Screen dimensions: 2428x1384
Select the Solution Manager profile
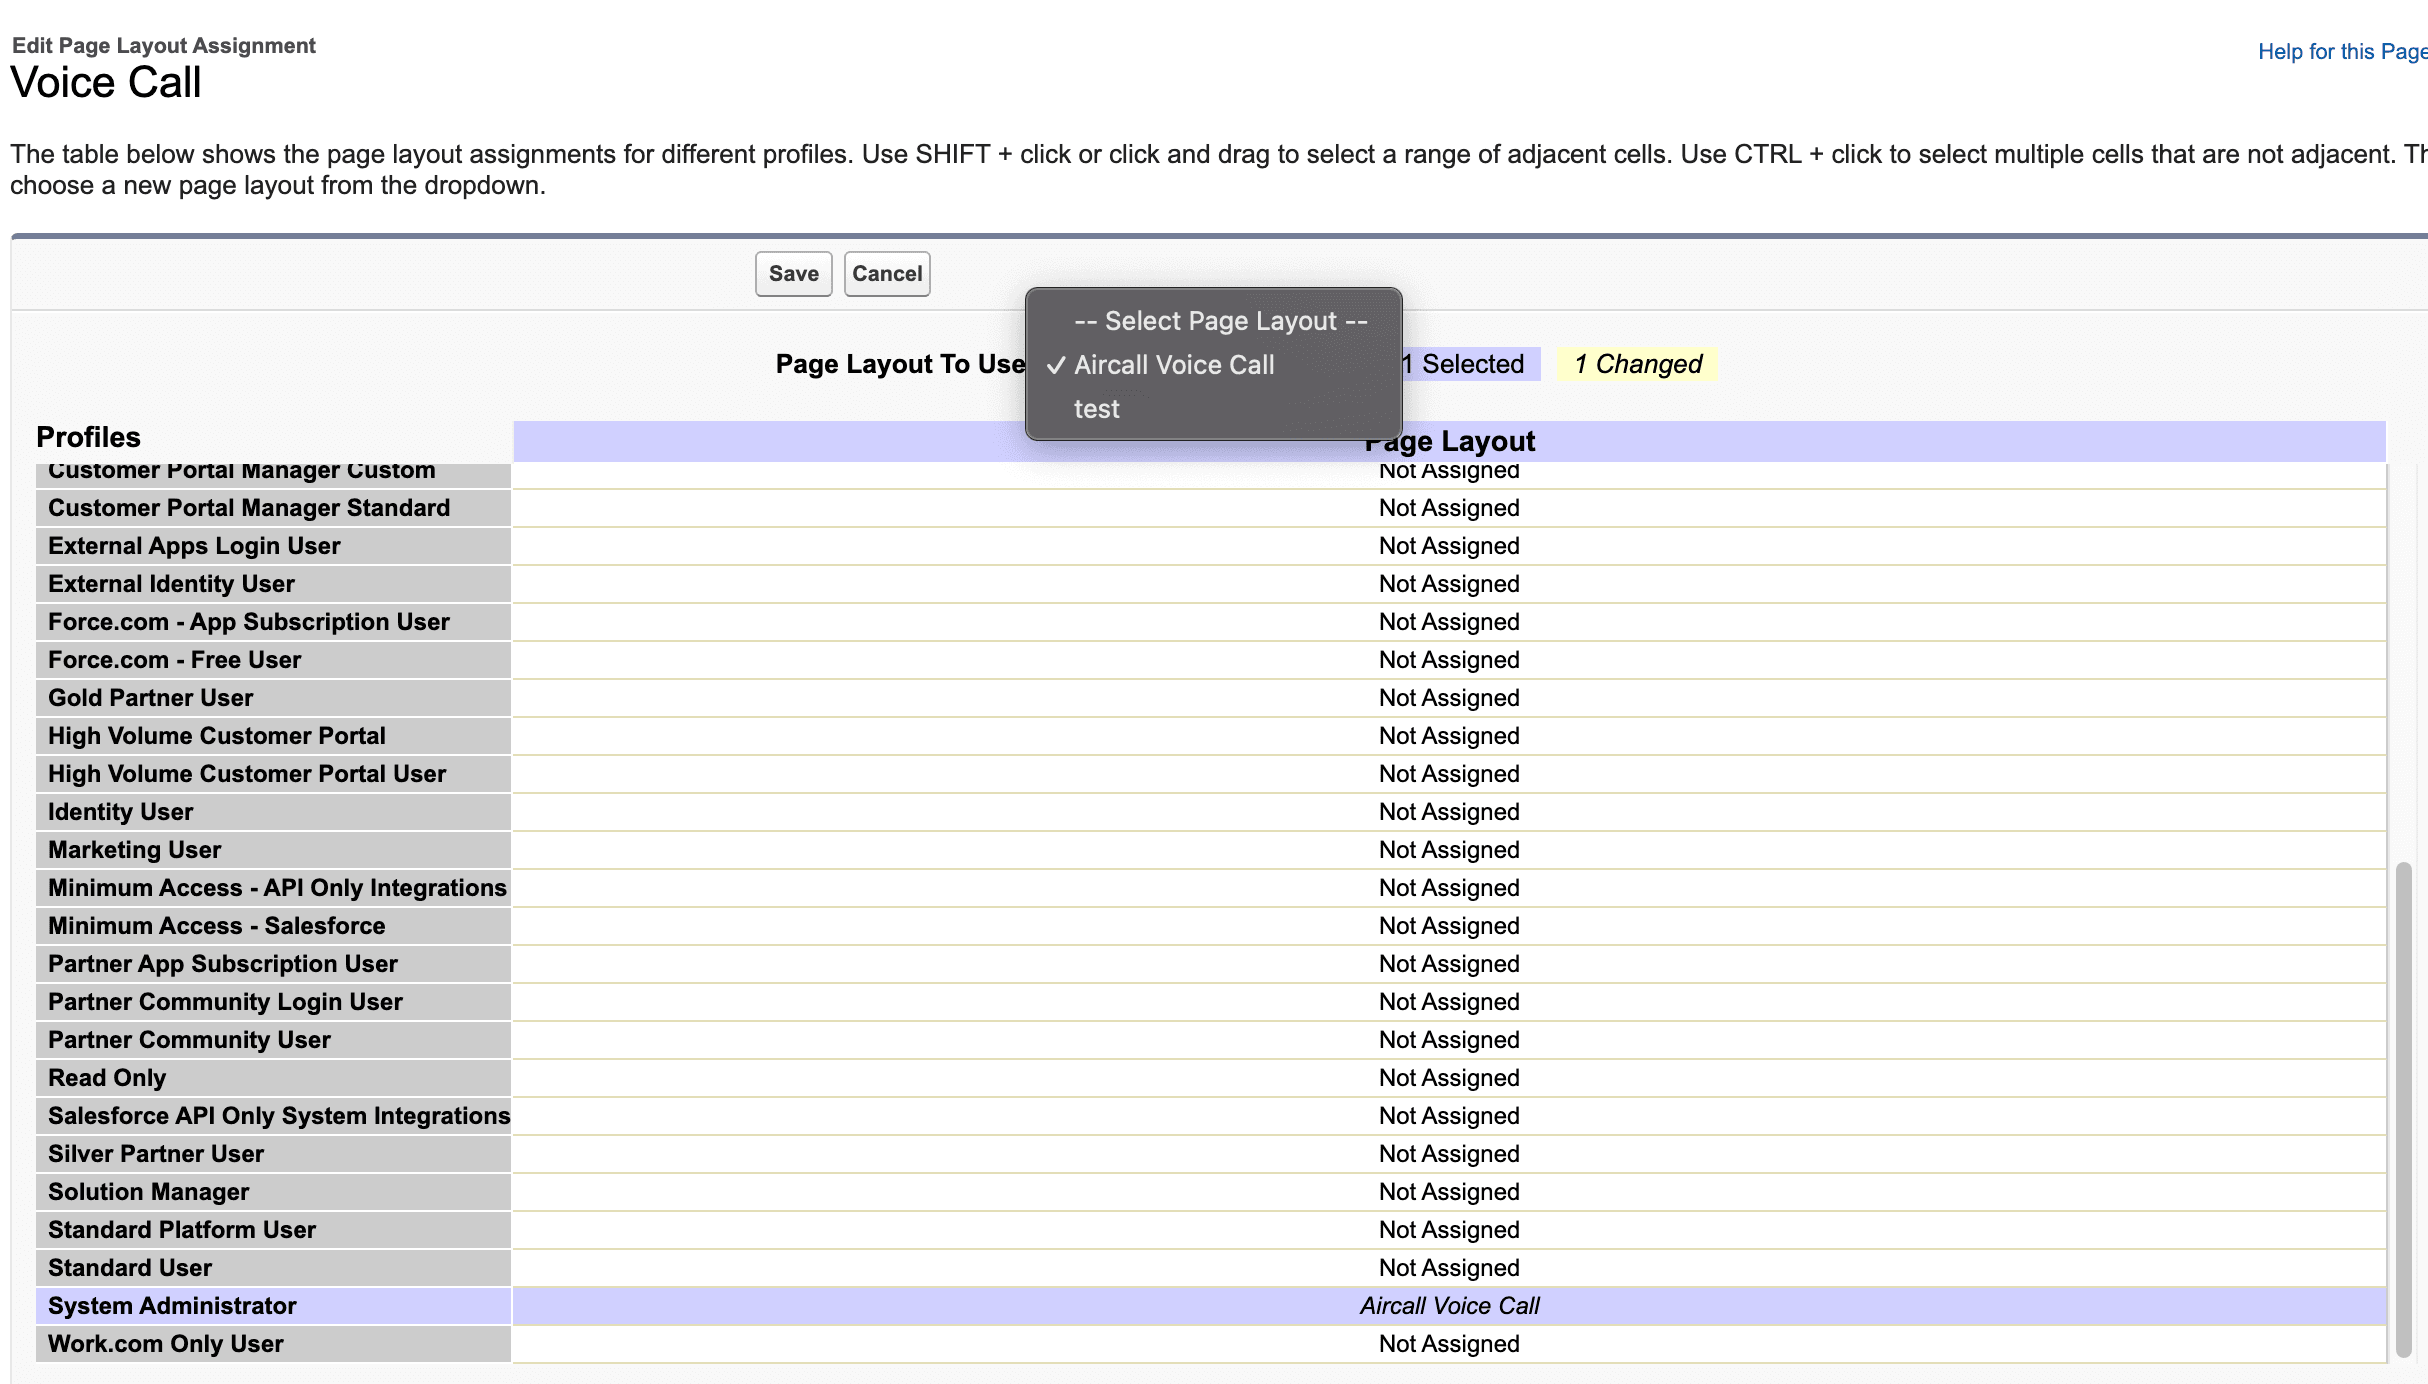pos(147,1191)
